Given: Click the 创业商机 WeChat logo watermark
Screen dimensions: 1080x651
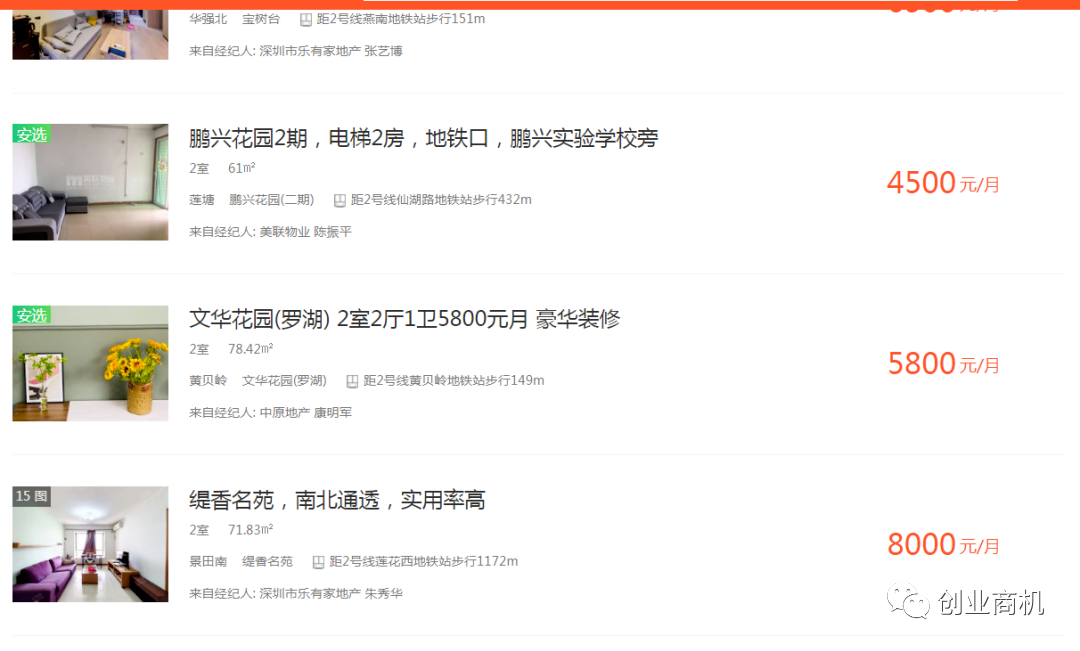Looking at the screenshot, I should (x=905, y=600).
